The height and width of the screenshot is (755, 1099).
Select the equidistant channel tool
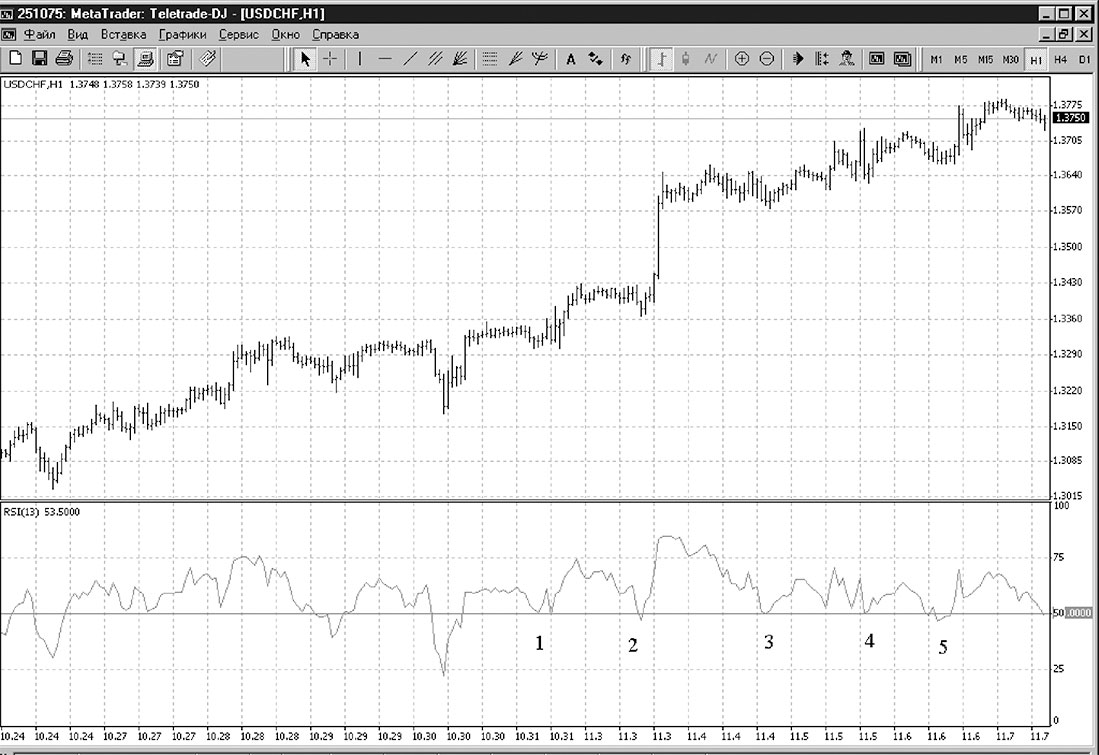tap(435, 59)
